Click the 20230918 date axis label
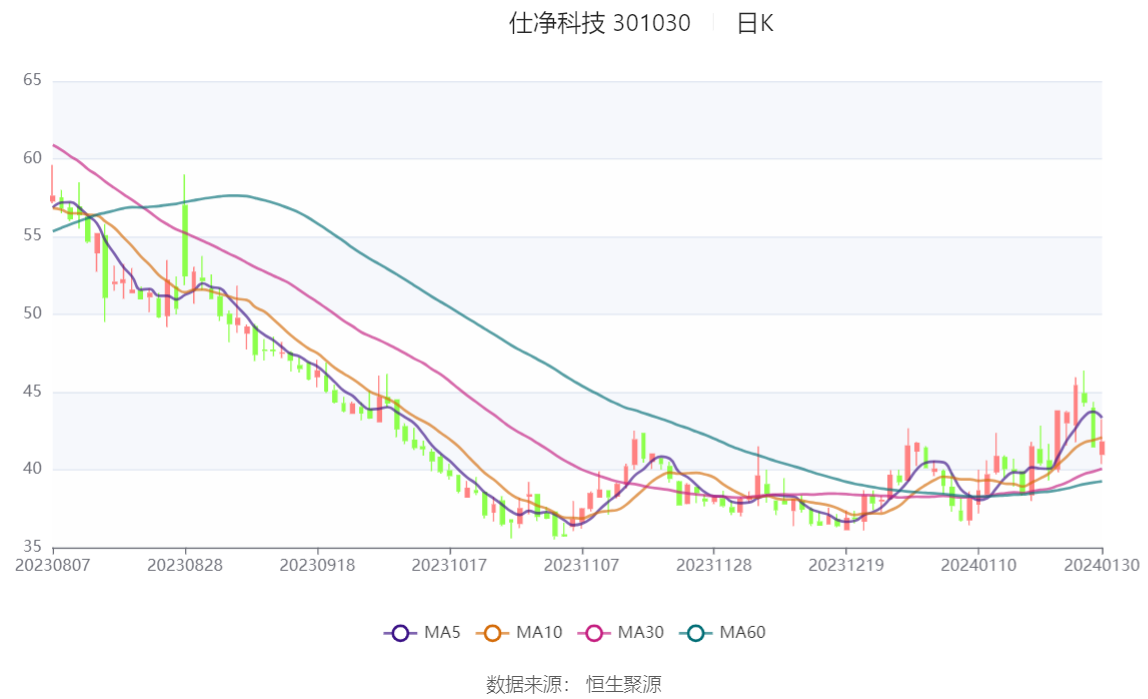This screenshot has width=1148, height=699. tap(317, 566)
